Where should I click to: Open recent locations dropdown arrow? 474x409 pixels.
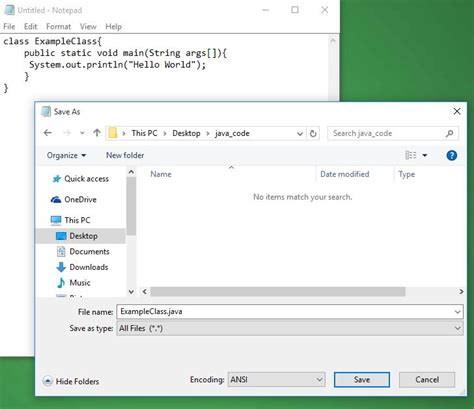[82, 133]
